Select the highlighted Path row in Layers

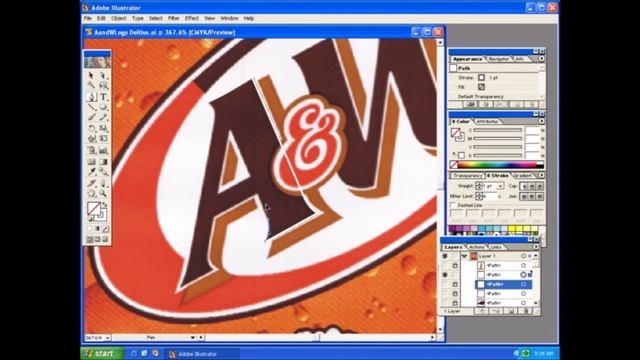[x=504, y=284]
